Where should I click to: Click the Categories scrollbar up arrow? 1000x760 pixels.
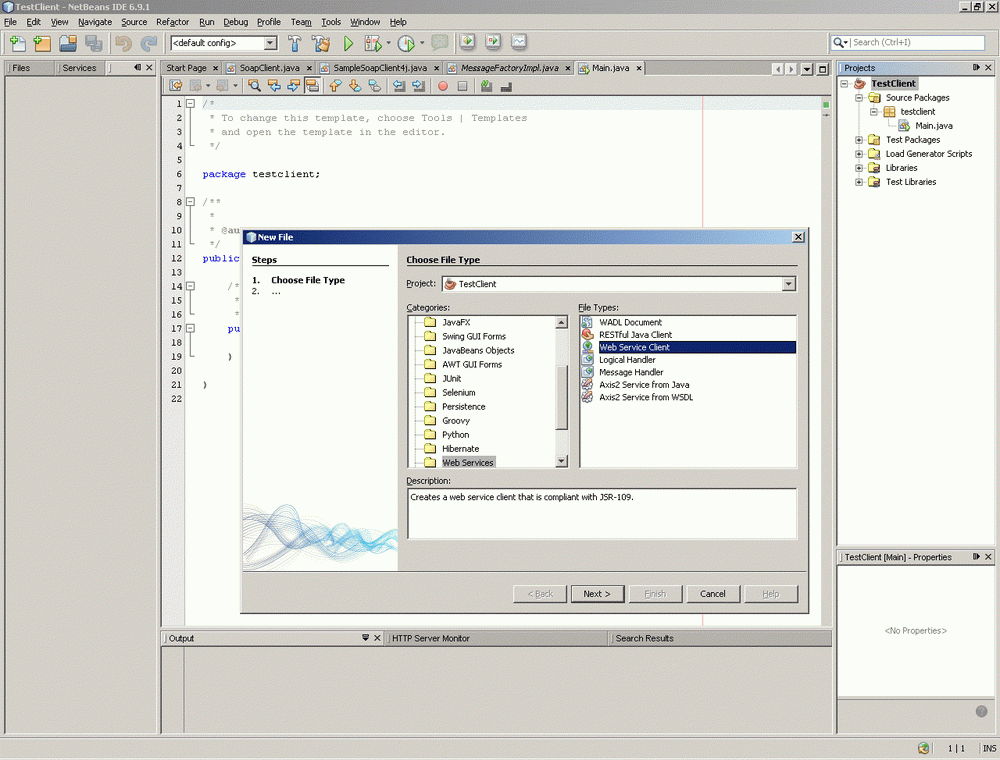coord(562,322)
